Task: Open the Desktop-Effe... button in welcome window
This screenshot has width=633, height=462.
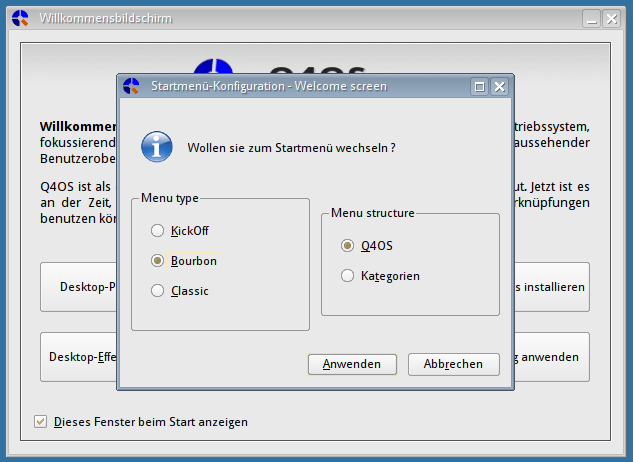Action: click(x=78, y=357)
